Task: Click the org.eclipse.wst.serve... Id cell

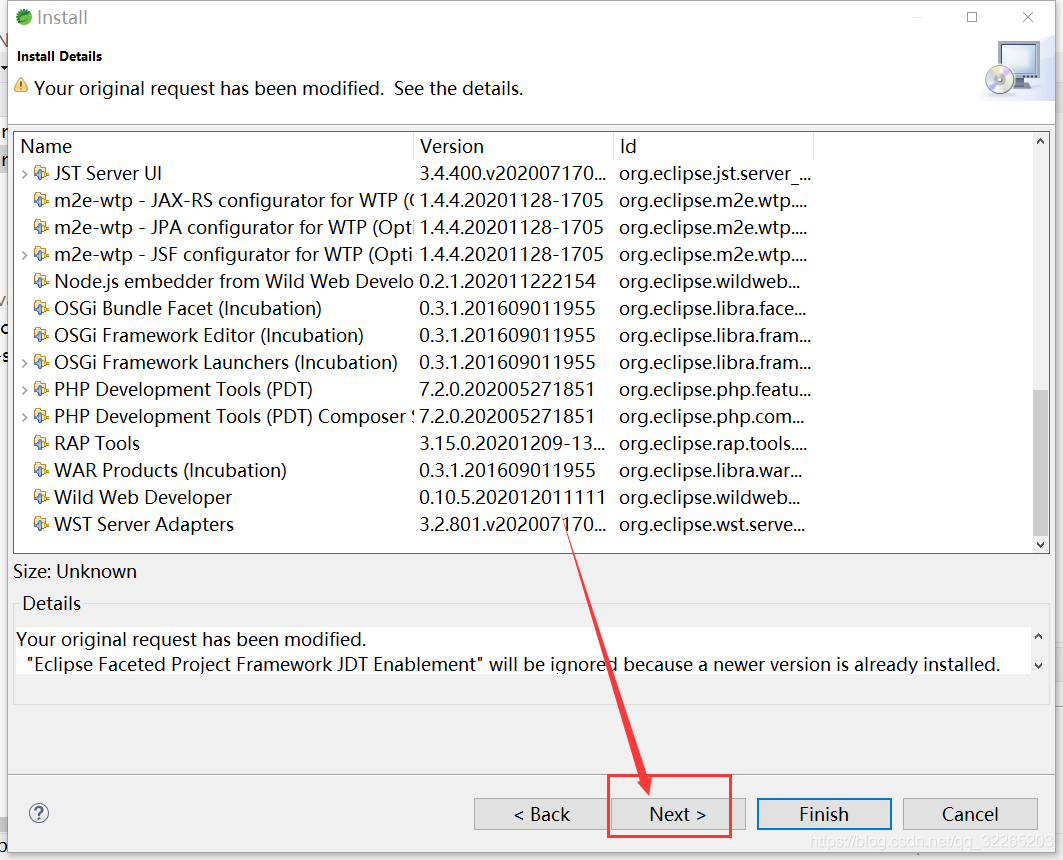Action: [x=712, y=525]
